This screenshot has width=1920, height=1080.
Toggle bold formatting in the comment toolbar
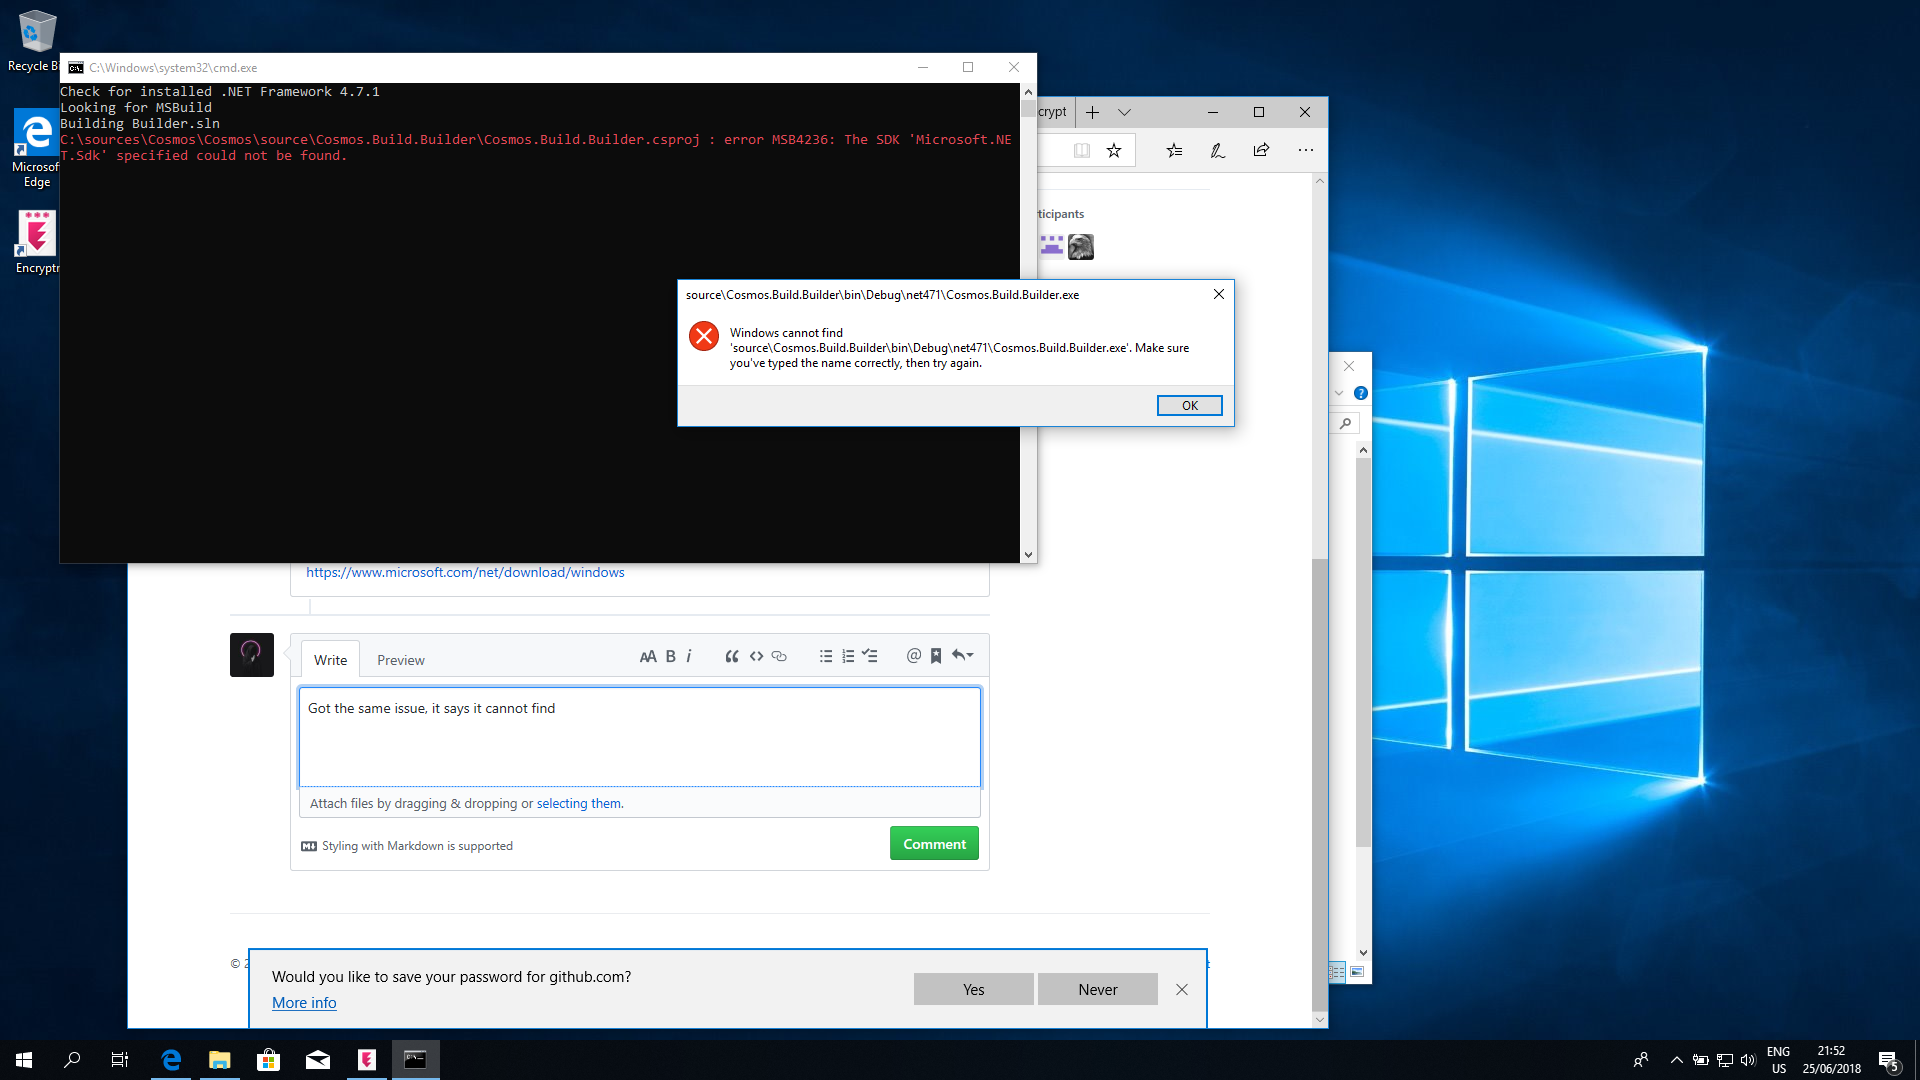(x=670, y=656)
